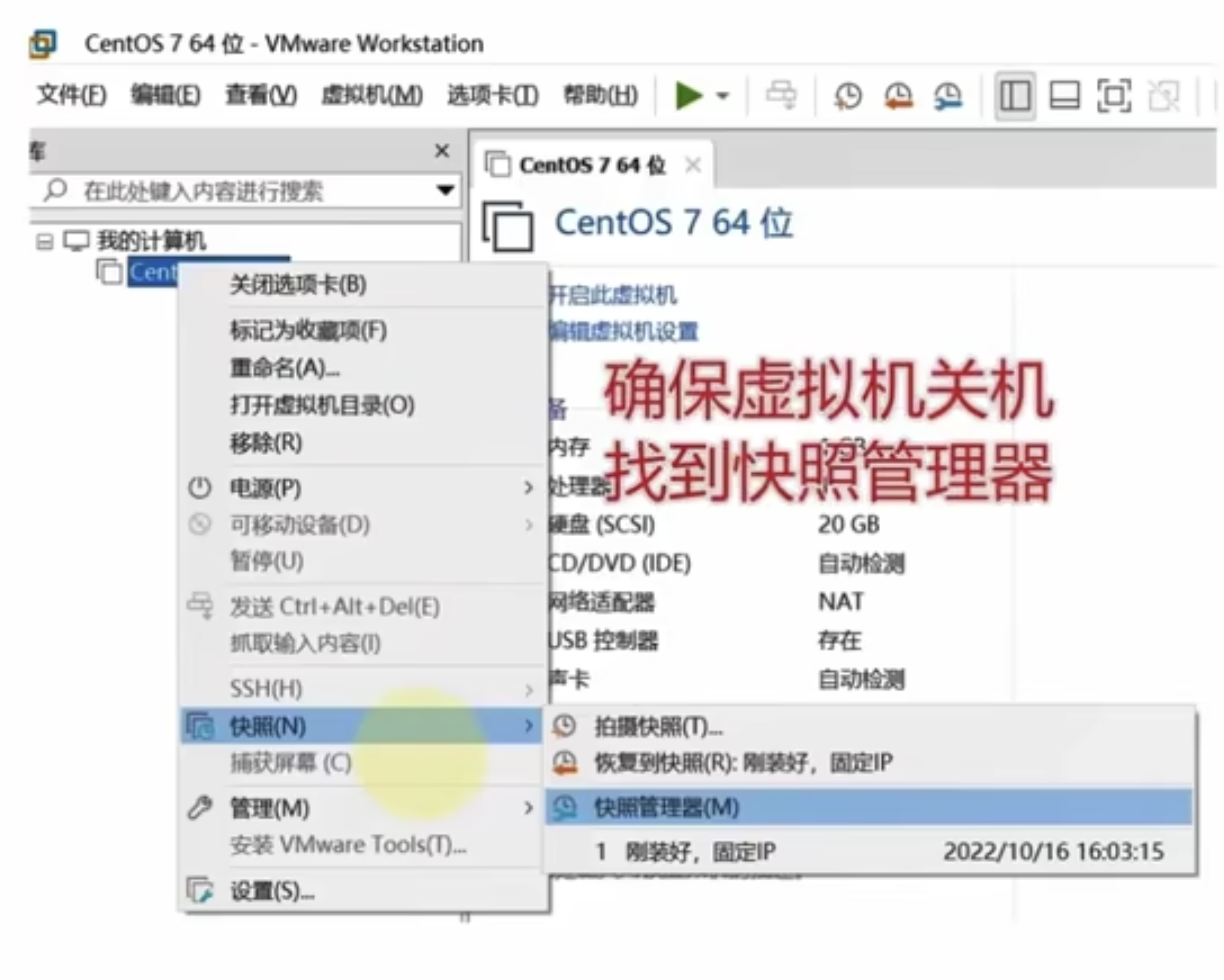Expand the 电源(P) submenu arrow
Image resolution: width=1224 pixels, height=980 pixels.
529,488
